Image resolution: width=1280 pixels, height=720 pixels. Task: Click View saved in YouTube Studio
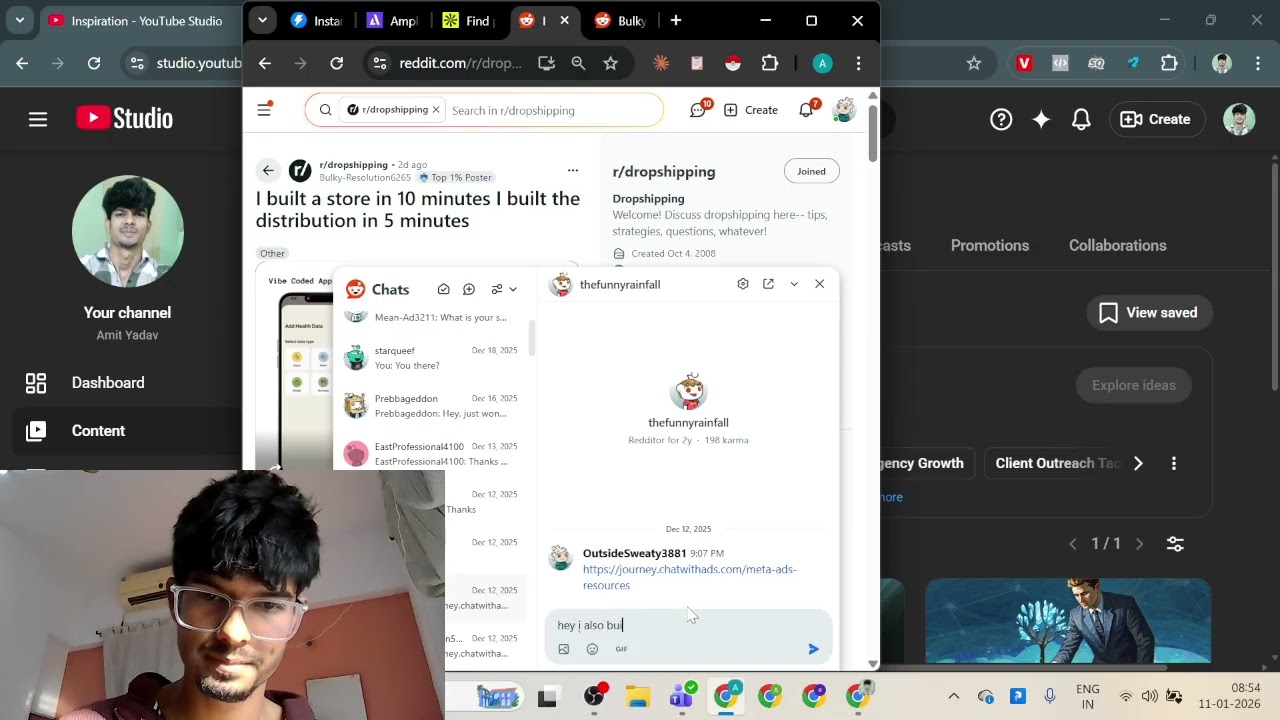[1148, 313]
